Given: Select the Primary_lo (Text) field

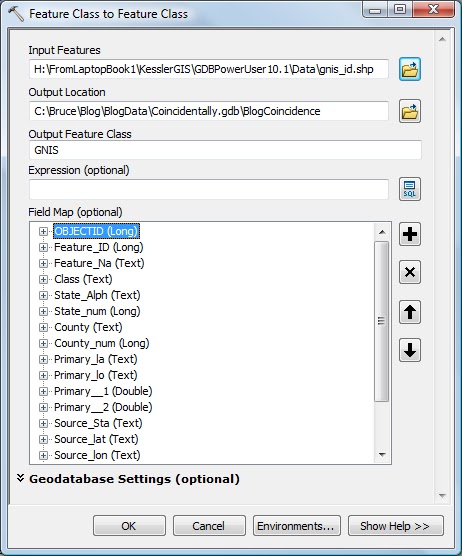Looking at the screenshot, I should [96, 375].
